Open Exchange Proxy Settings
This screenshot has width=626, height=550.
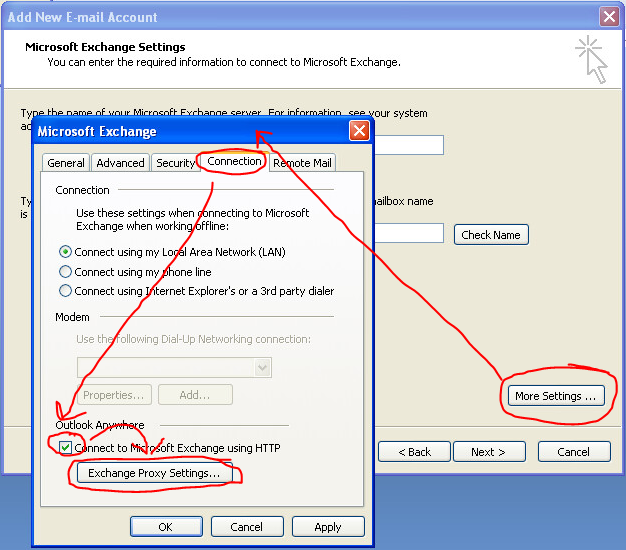pos(154,473)
